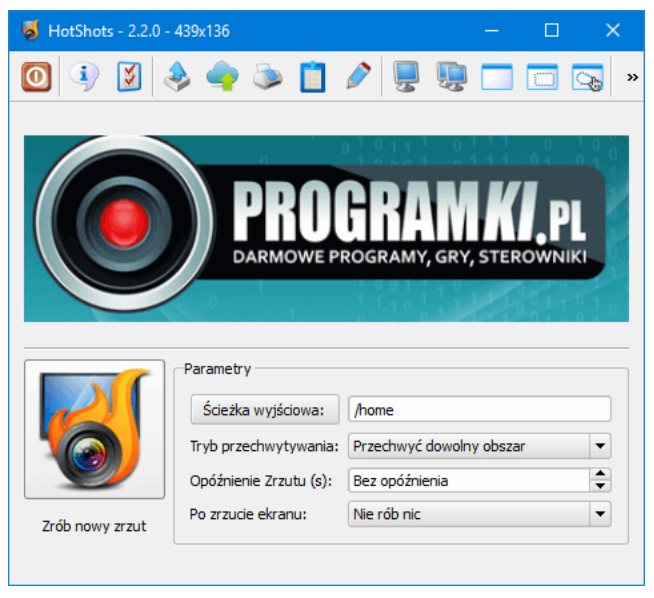Minimize the HotShots window
The height and width of the screenshot is (598, 654).
point(492,30)
